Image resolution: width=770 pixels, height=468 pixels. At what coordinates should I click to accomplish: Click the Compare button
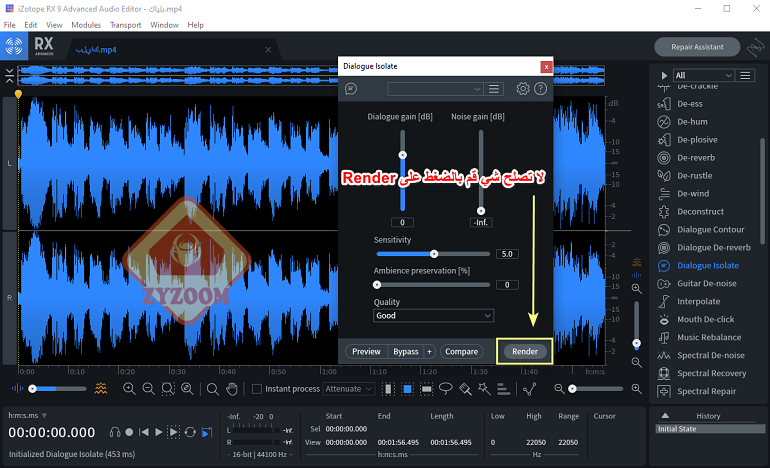(462, 352)
